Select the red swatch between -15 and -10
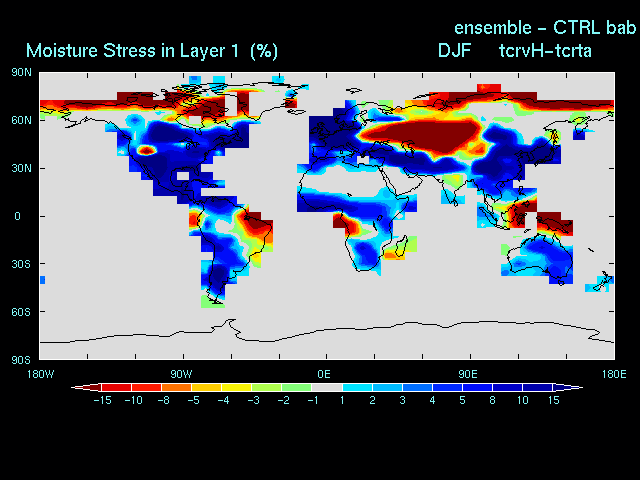This screenshot has width=640, height=480. click(116, 387)
